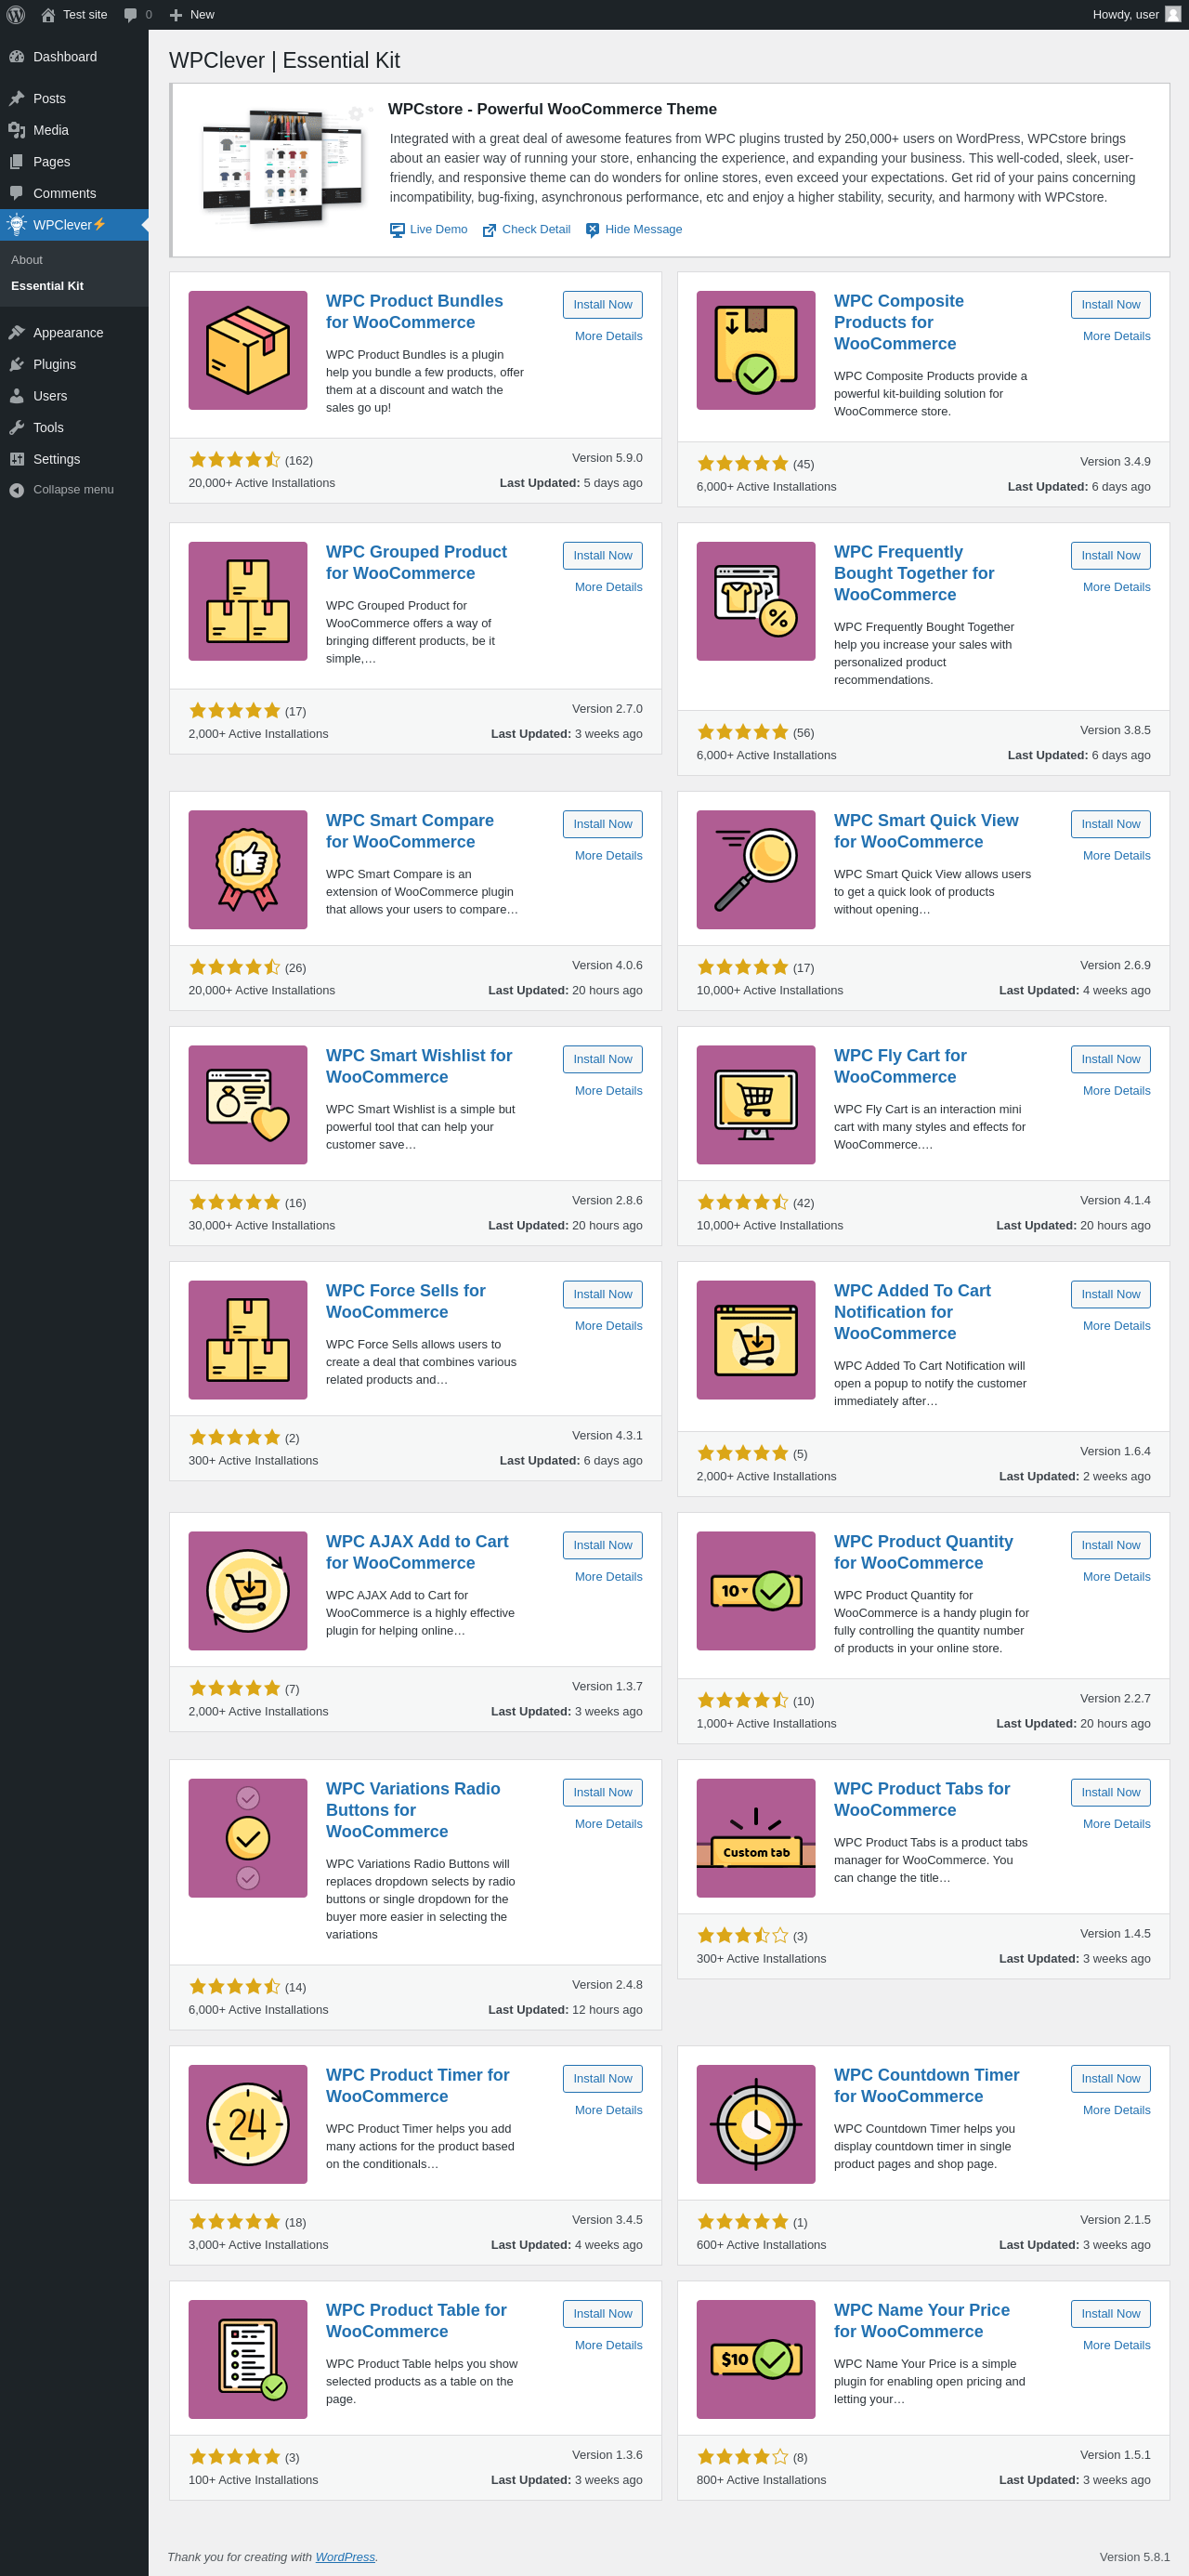Open the Posts menu
Image resolution: width=1189 pixels, height=2576 pixels.
pos(74,98)
